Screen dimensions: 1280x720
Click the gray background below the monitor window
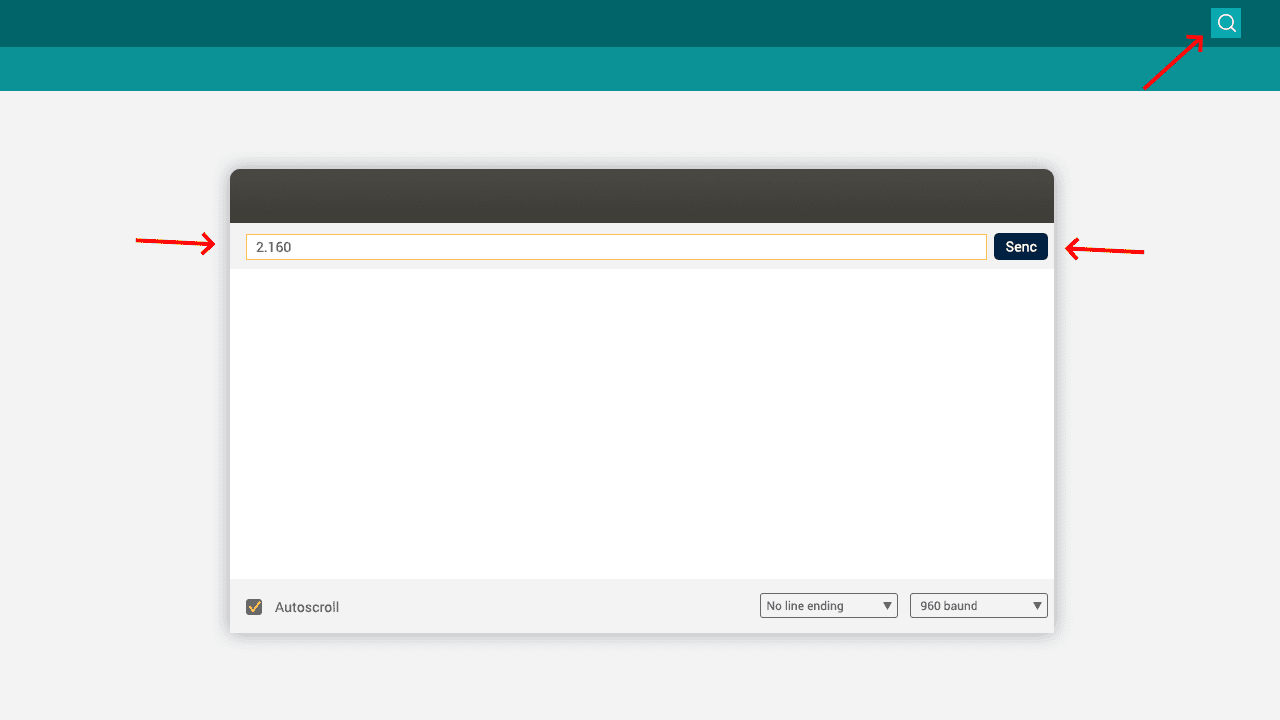point(640,680)
